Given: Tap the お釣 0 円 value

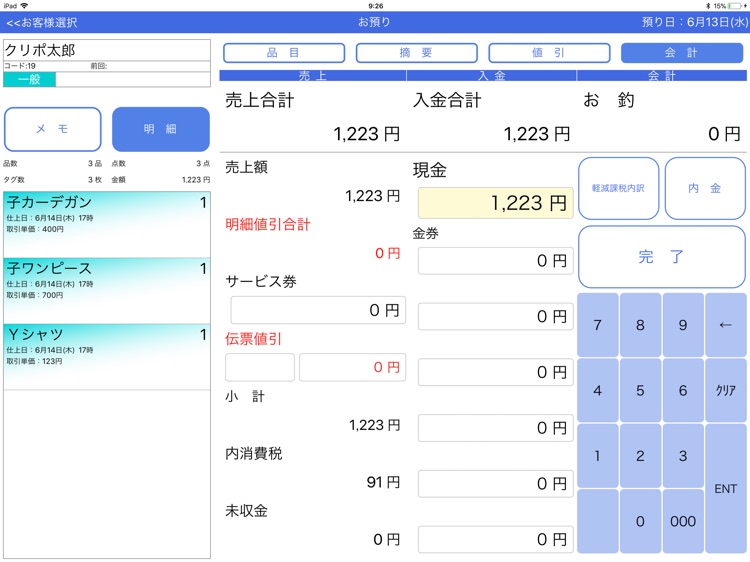Looking at the screenshot, I should point(724,134).
